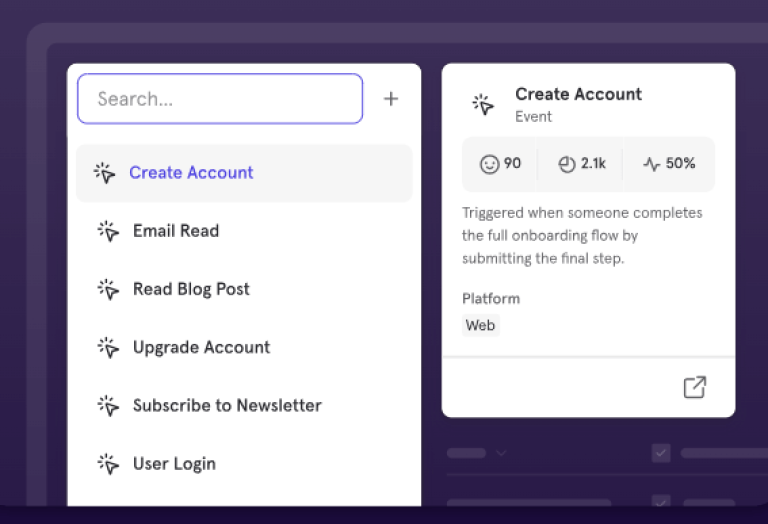The height and width of the screenshot is (524, 768).
Task: Click the pie chart icon showing 2.1k
Action: pos(567,164)
